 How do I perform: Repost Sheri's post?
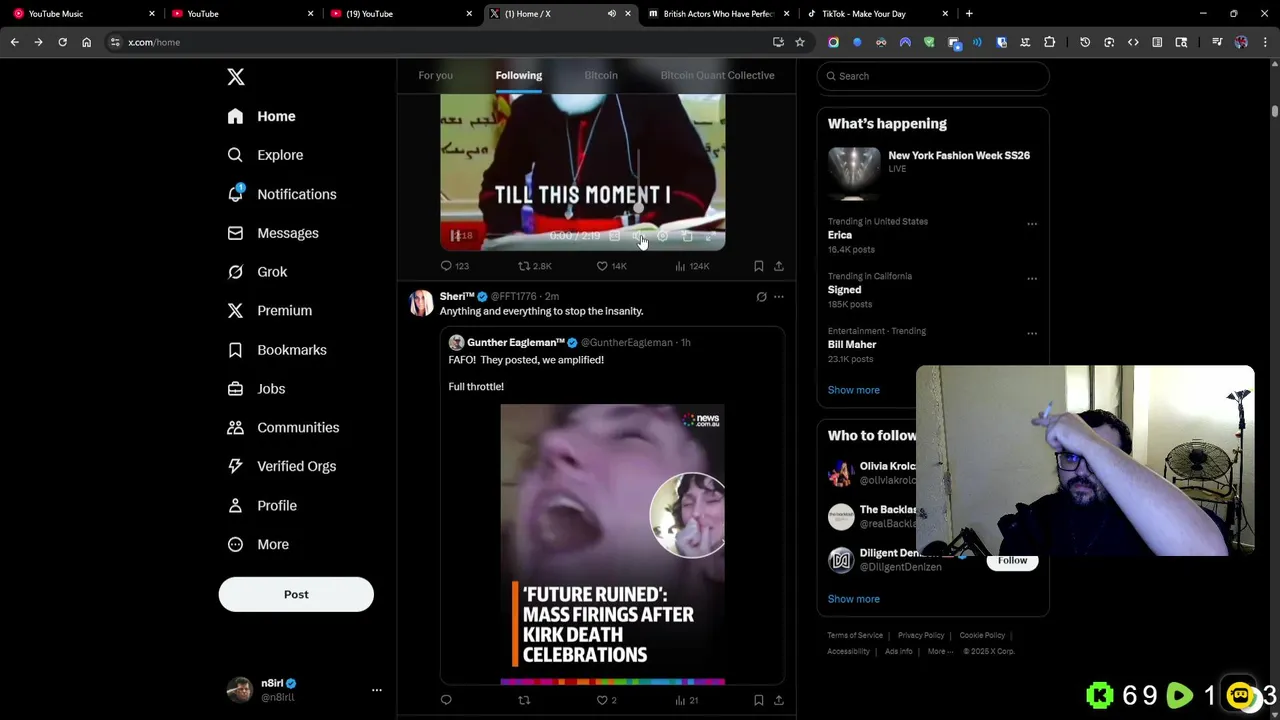[524, 700]
